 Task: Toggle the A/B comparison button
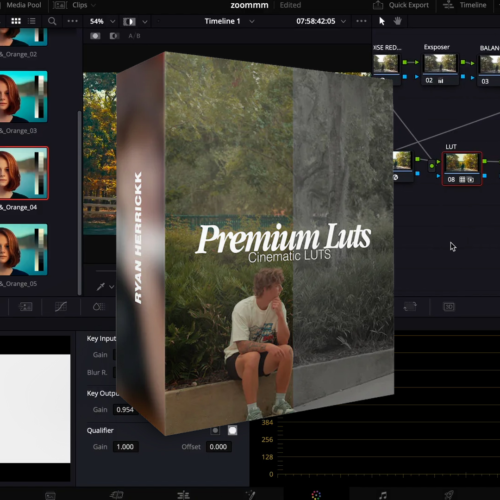(x=134, y=36)
